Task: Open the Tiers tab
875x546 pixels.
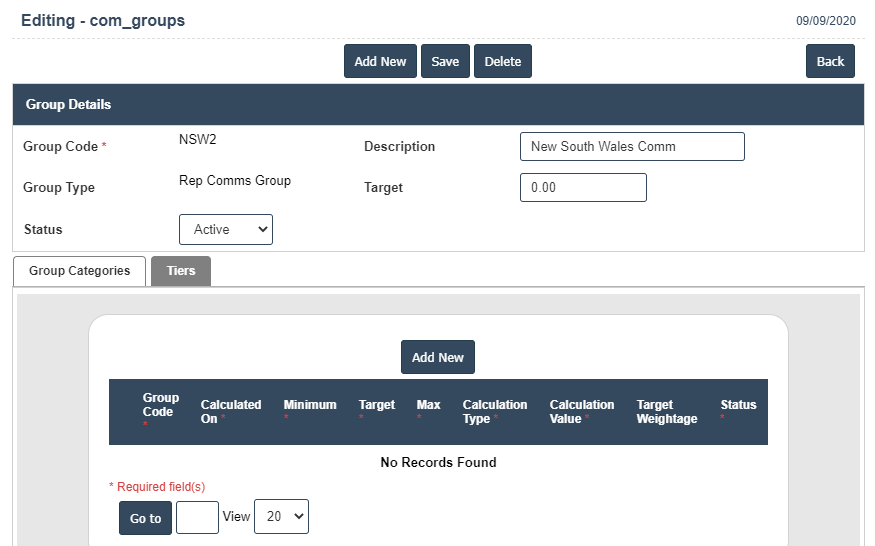Action: tap(181, 271)
